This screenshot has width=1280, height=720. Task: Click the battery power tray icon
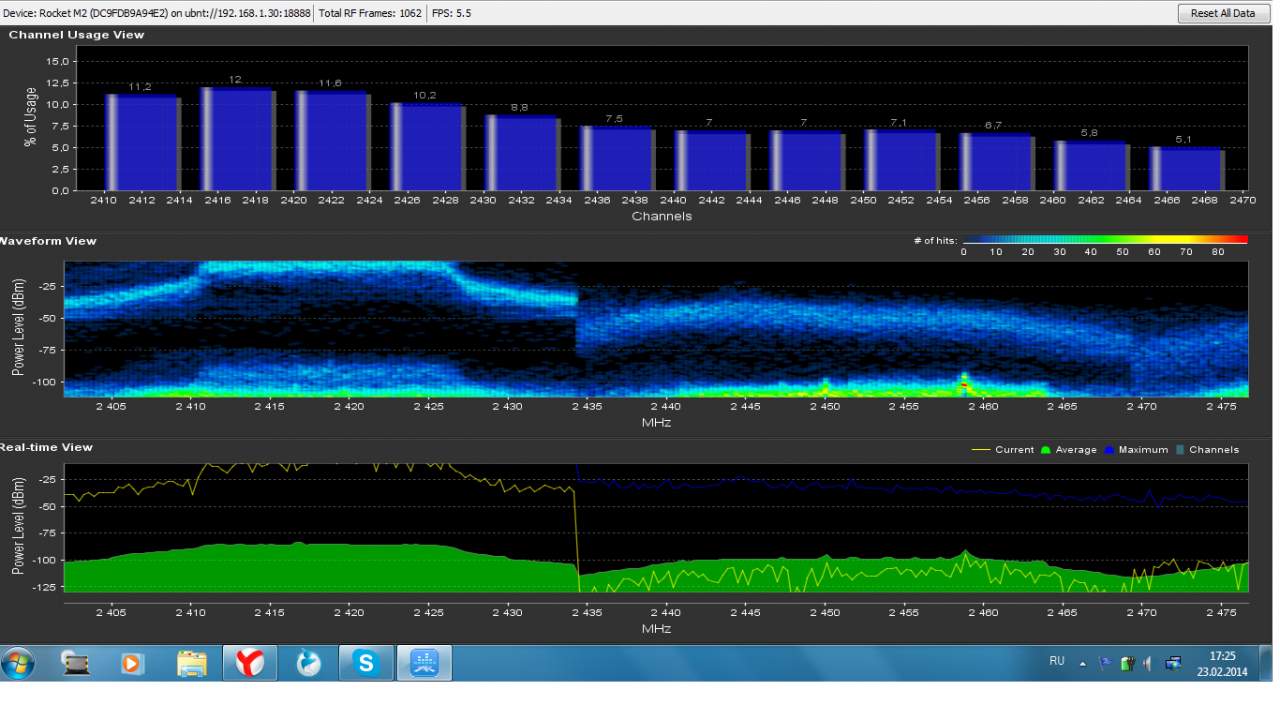click(x=1127, y=662)
